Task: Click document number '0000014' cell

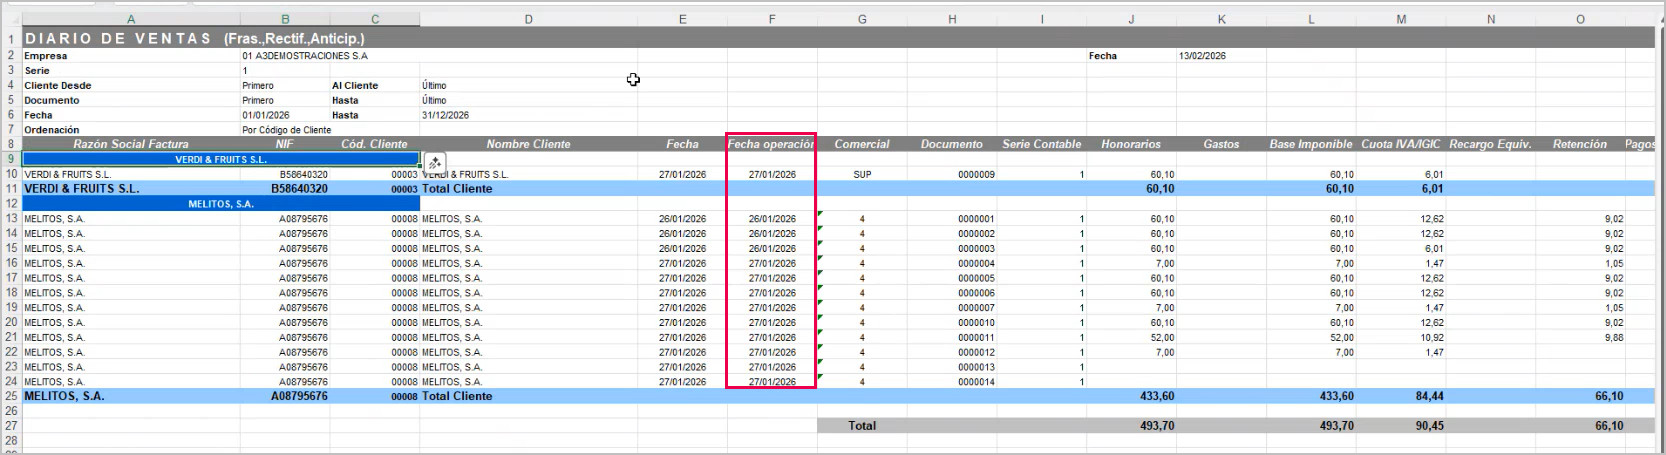Action: 952,382
